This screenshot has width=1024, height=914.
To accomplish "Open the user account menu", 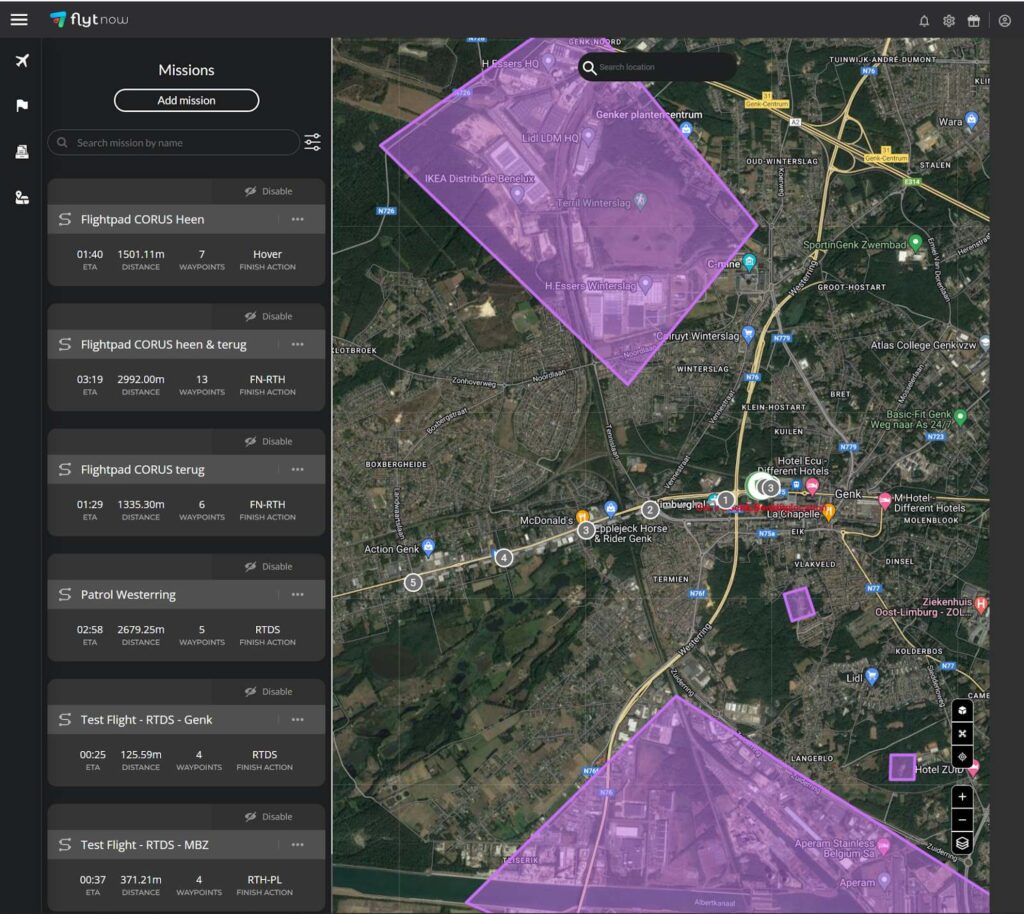I will pos(1006,20).
